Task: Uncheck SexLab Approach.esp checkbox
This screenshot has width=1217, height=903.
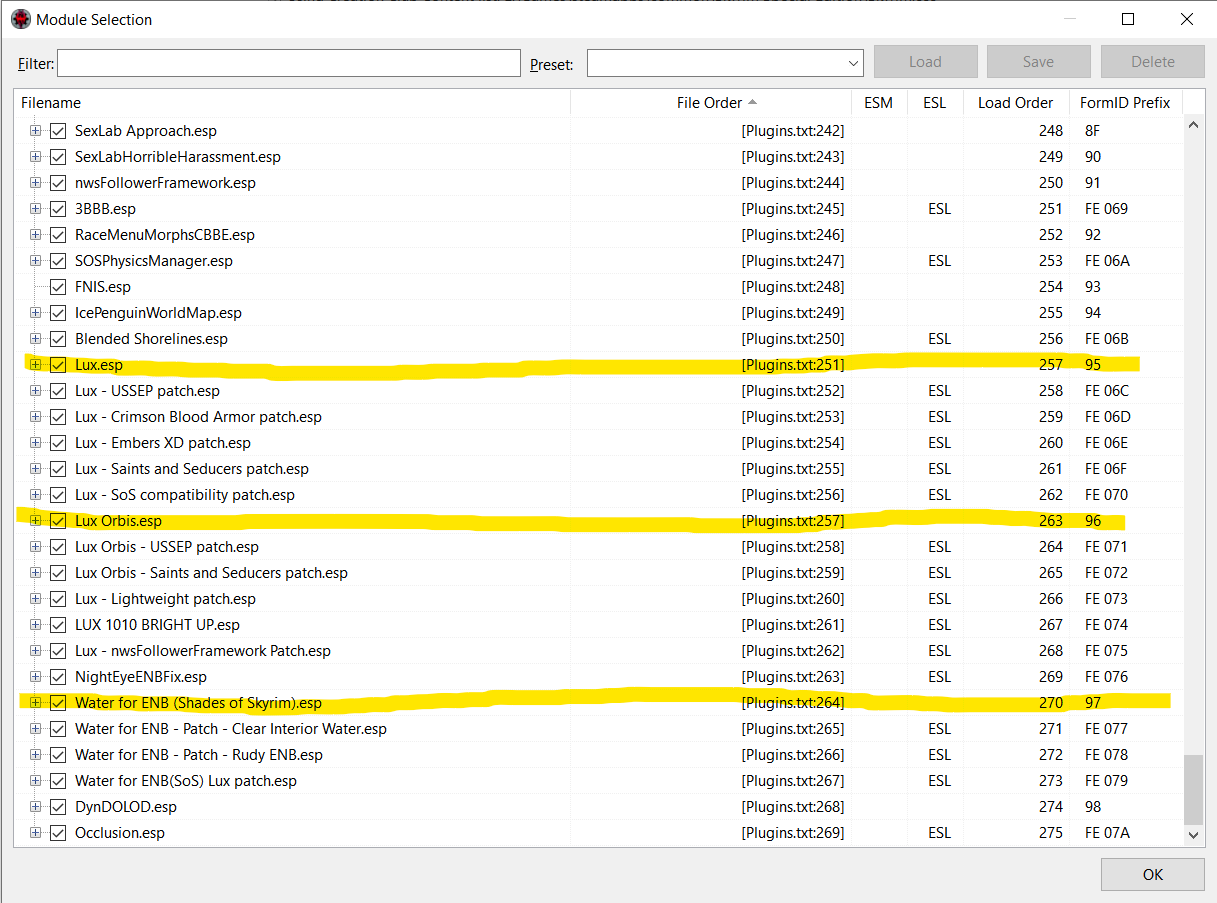Action: 58,131
